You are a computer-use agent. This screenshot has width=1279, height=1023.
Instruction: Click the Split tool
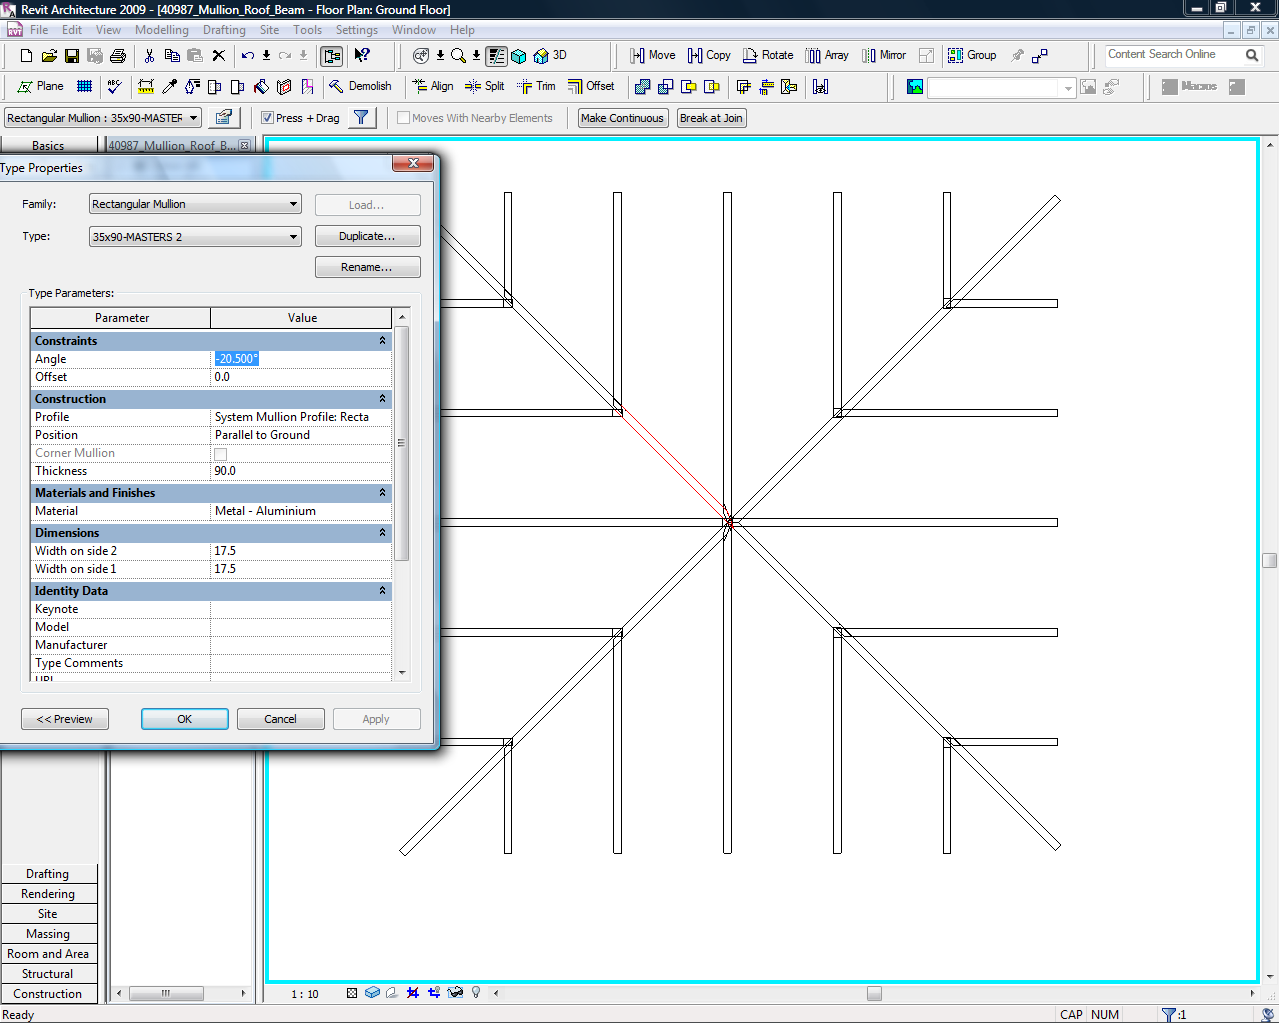(x=485, y=87)
